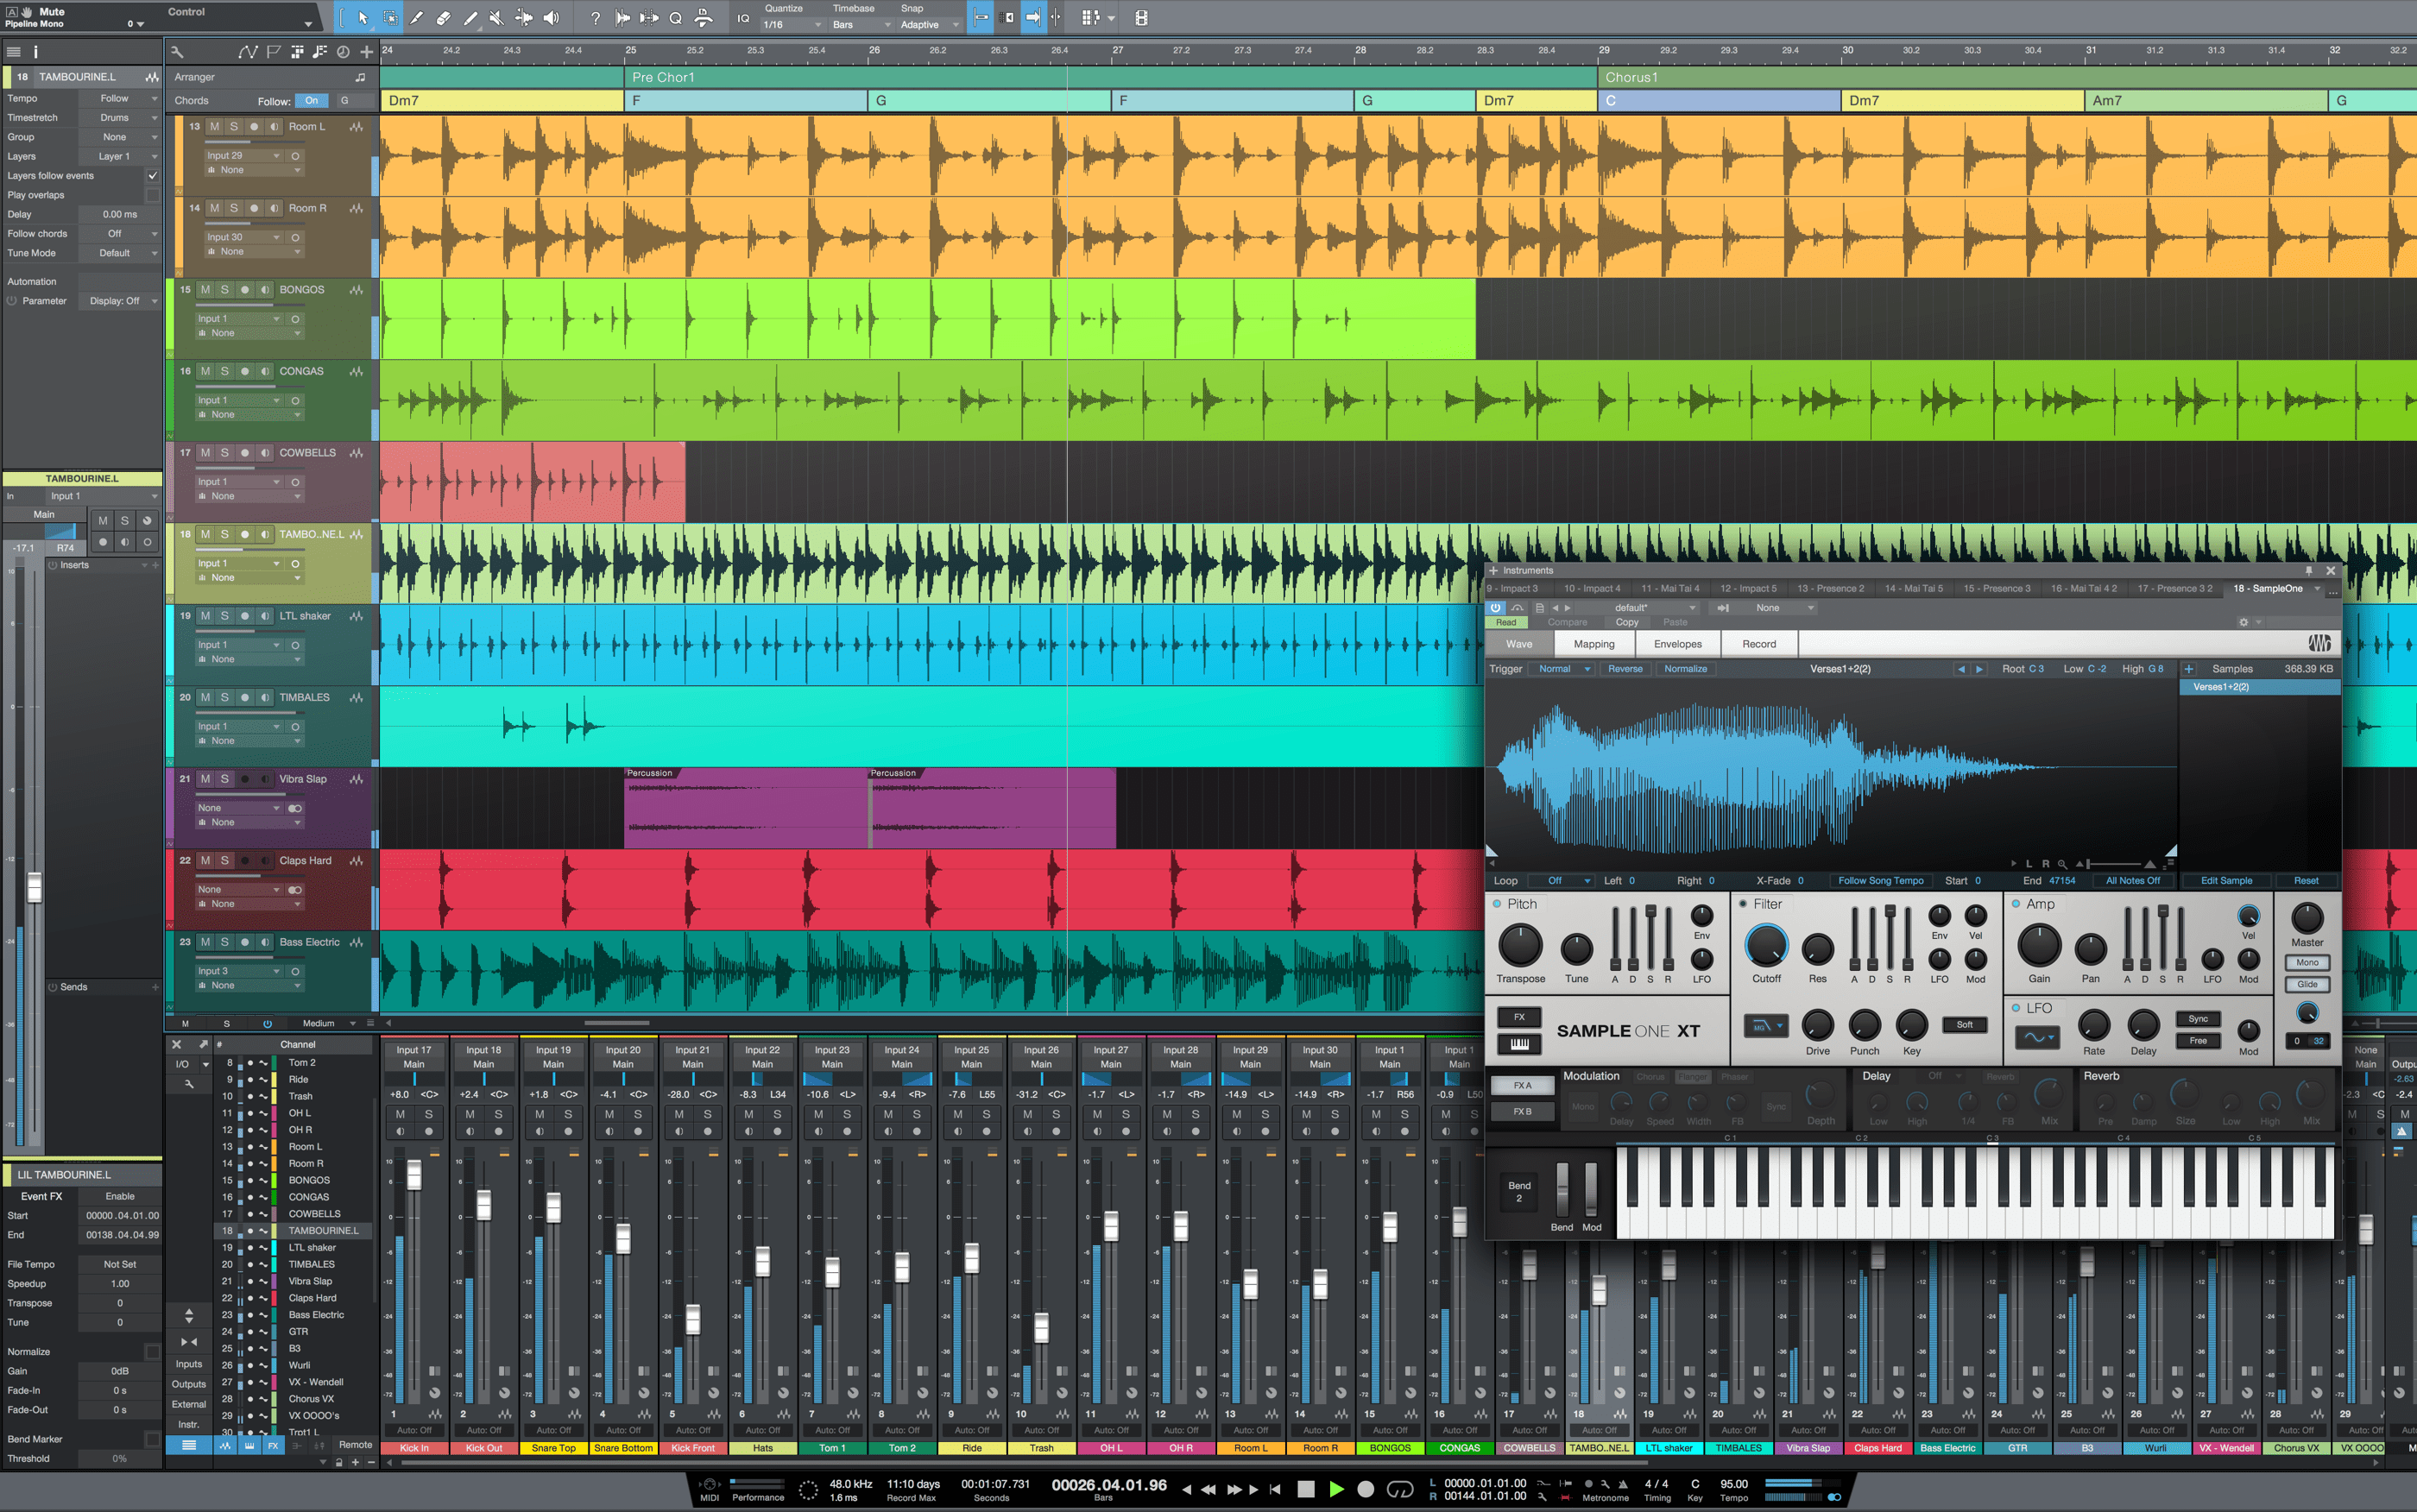The height and width of the screenshot is (1512, 2417).
Task: Toggle the S solo button on CONGAS track
Action: point(226,371)
